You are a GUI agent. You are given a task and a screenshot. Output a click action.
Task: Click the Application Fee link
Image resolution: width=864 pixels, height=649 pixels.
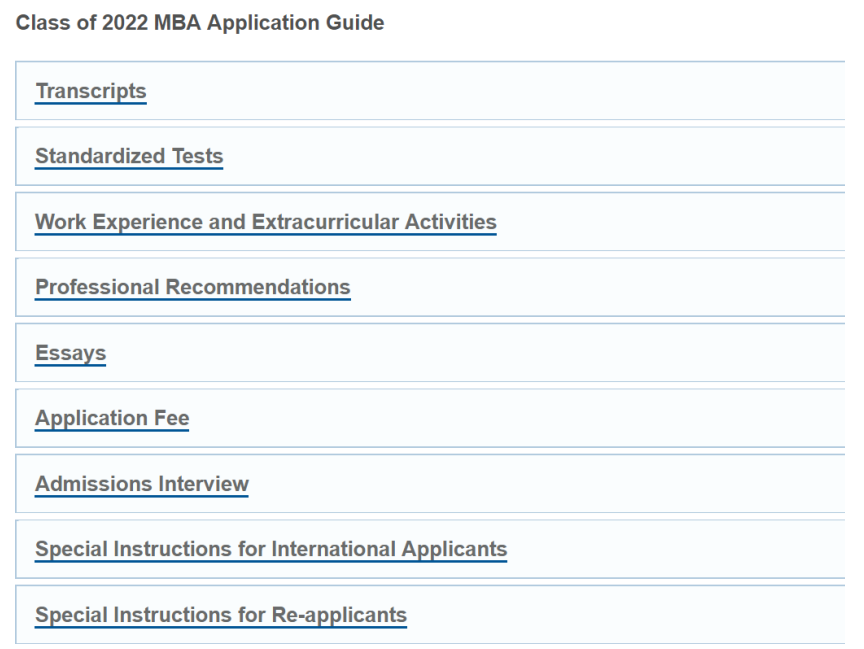tap(112, 418)
